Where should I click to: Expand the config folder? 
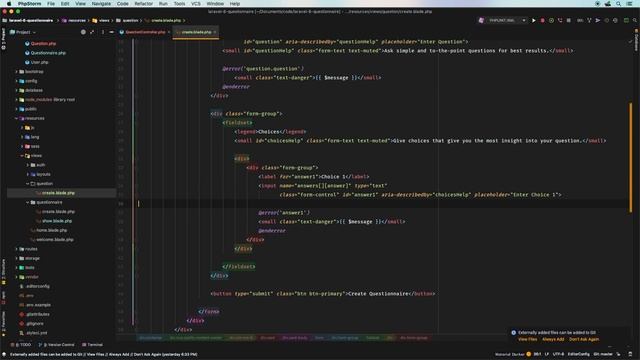17,81
